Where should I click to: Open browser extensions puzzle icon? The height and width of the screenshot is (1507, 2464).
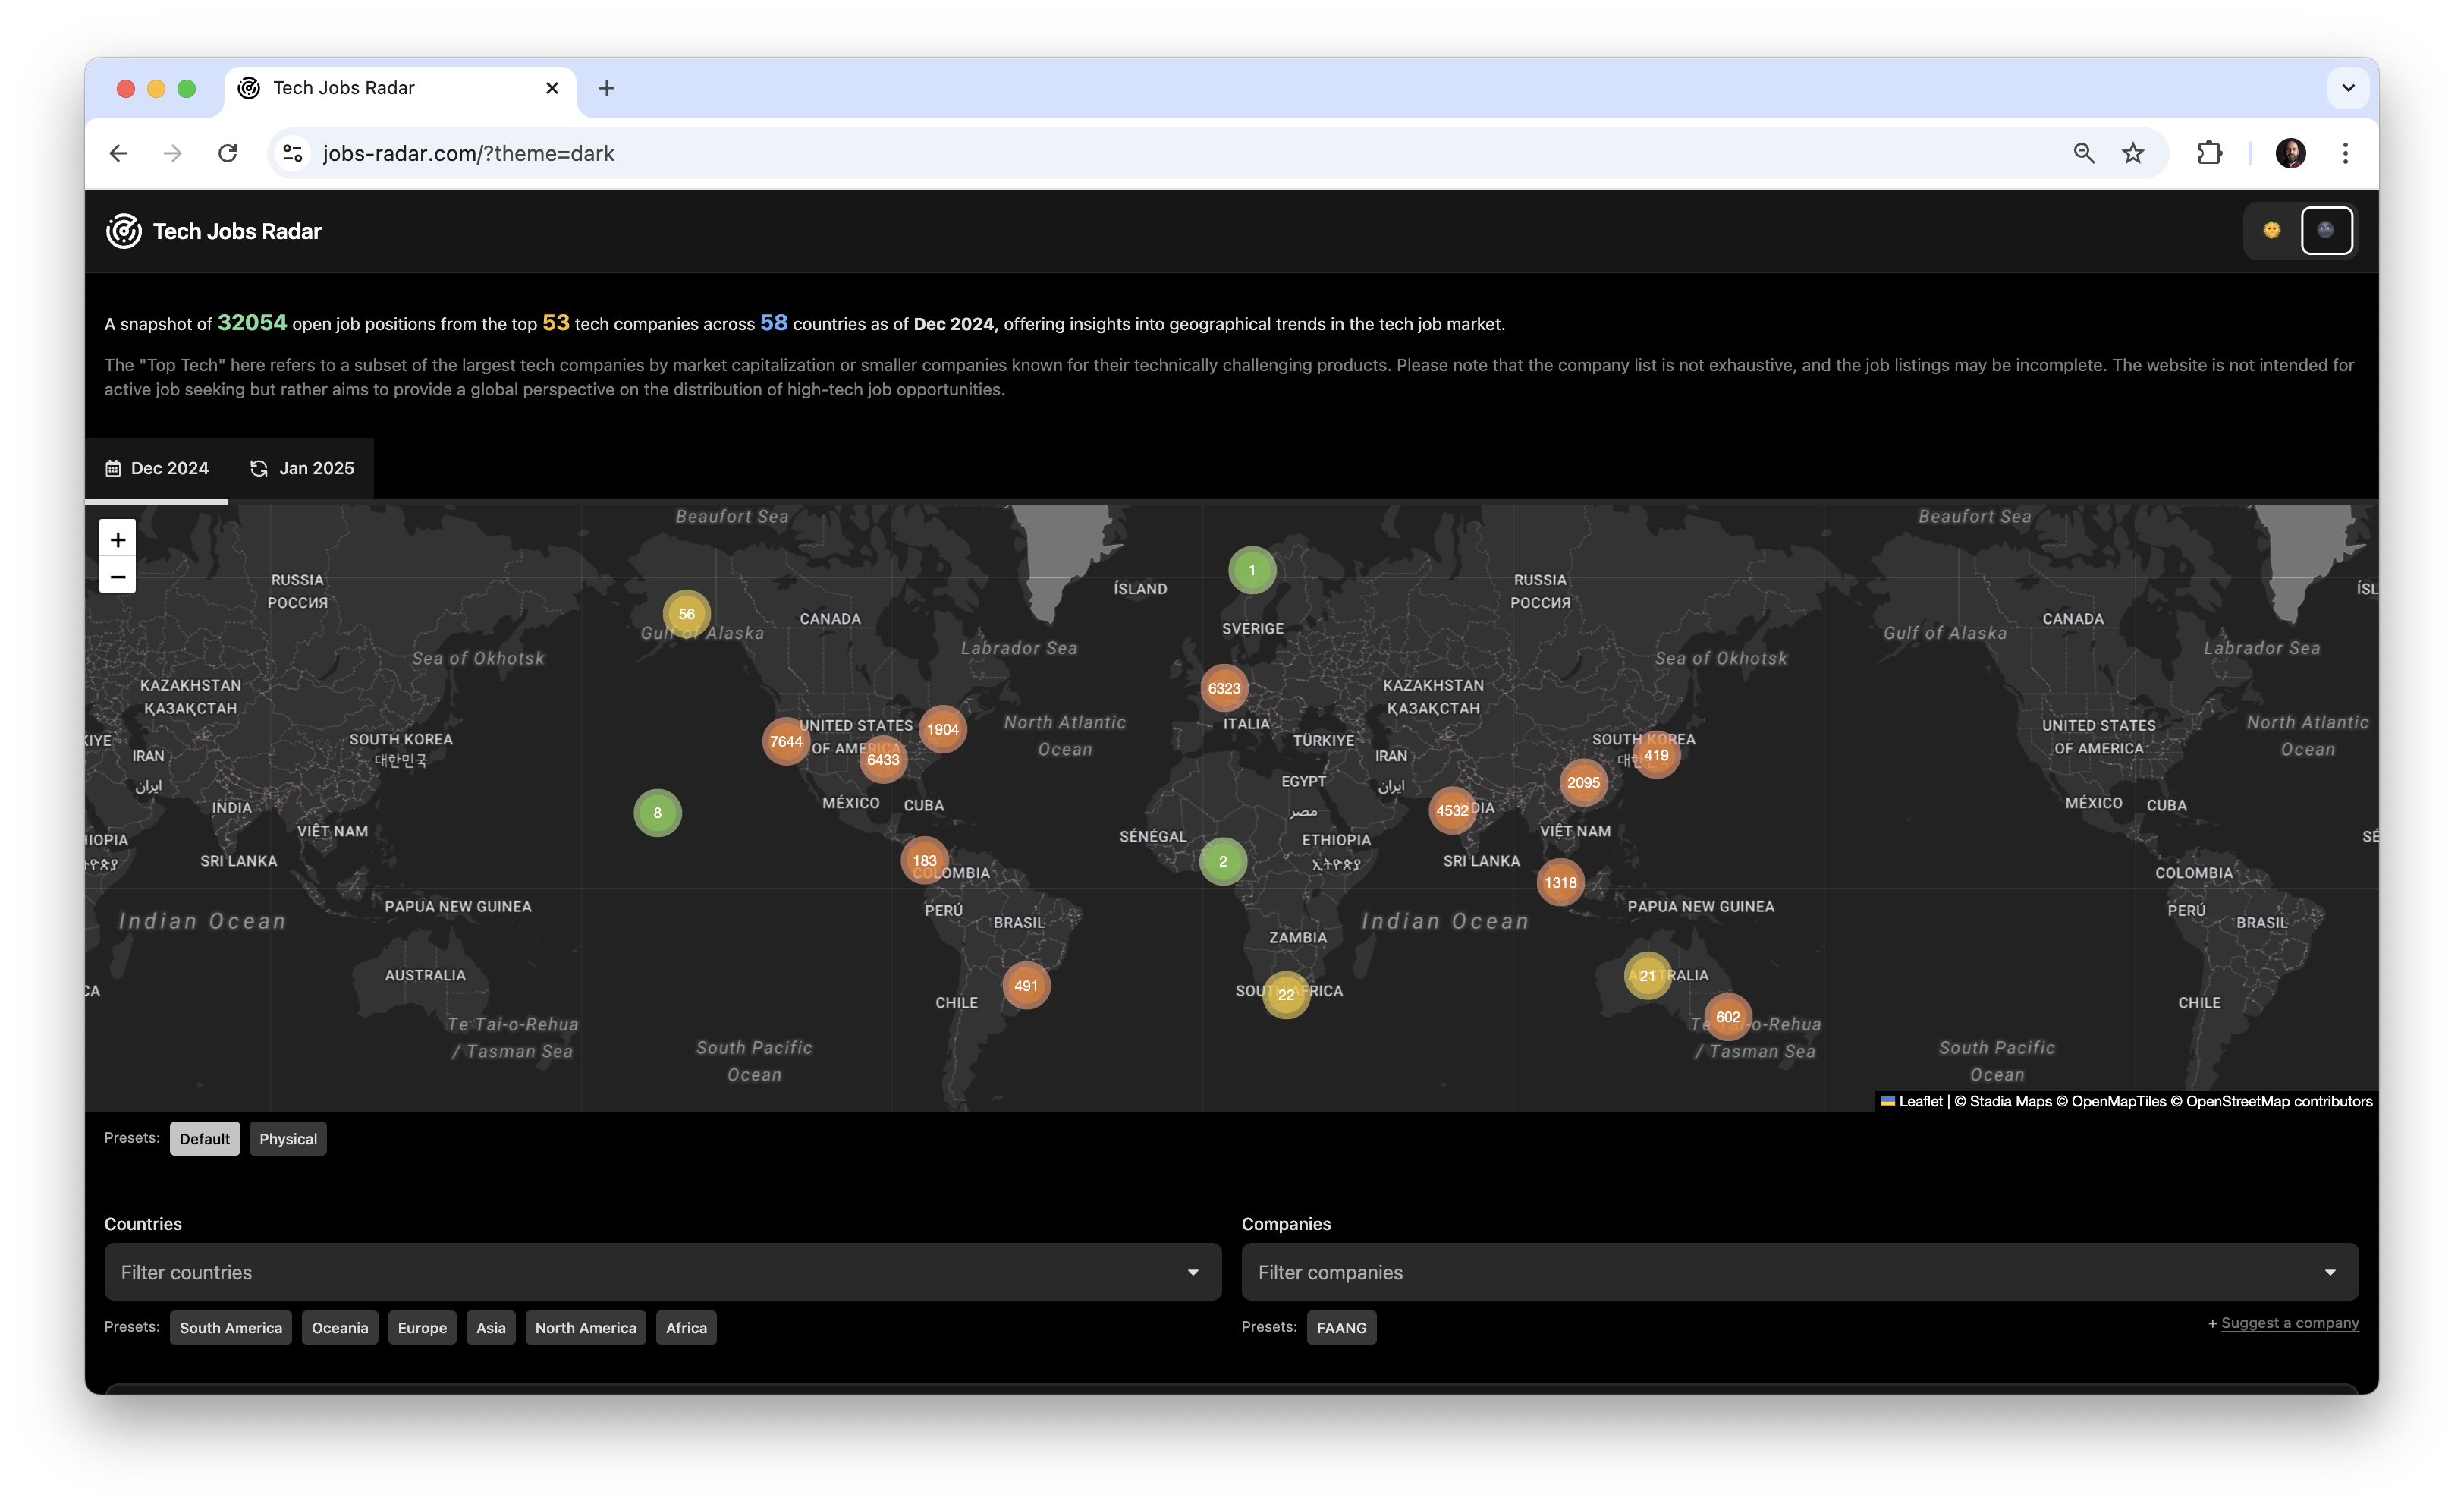pos(2210,153)
